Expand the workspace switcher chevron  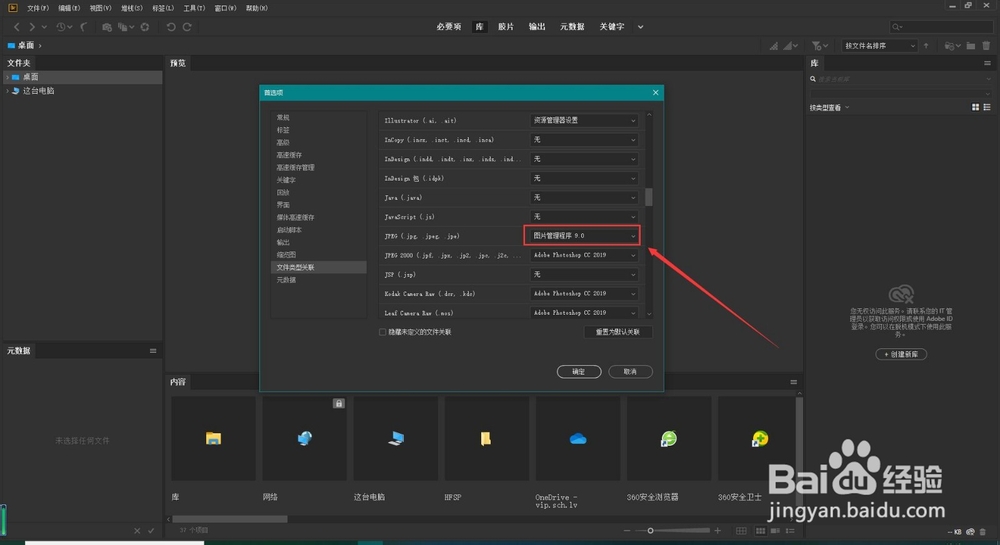click(640, 27)
